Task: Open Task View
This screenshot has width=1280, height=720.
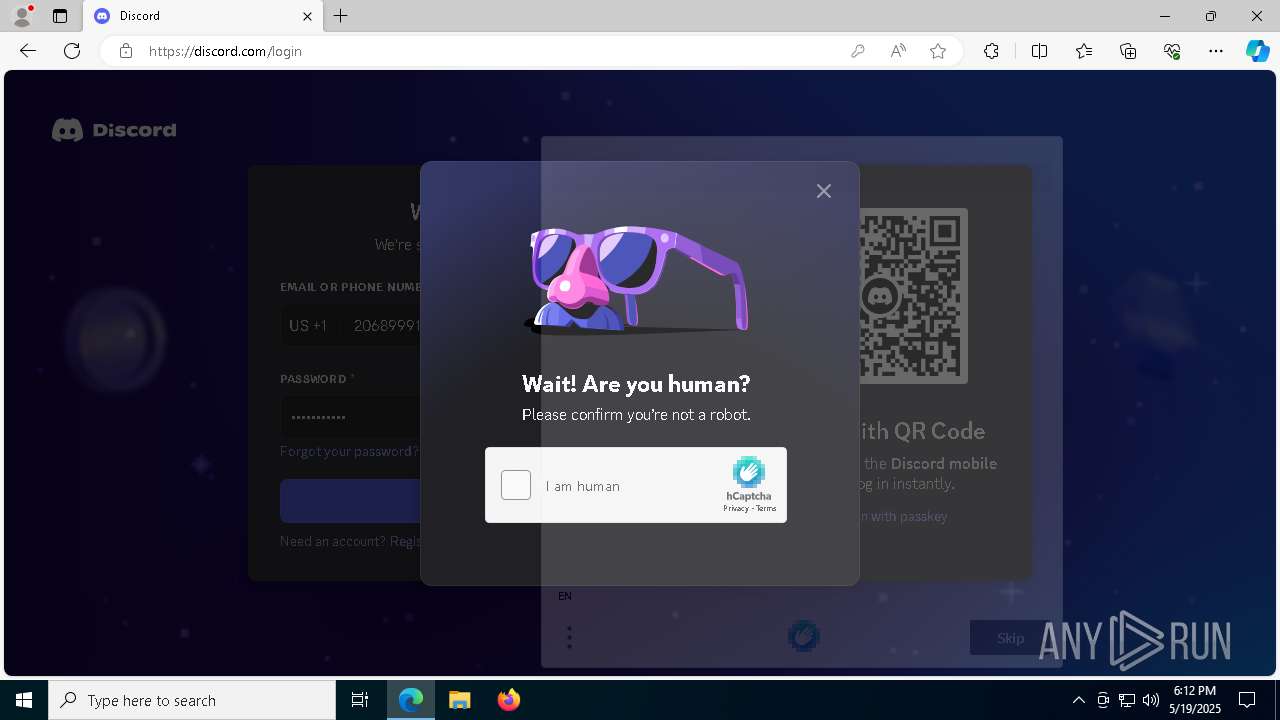Action: 360,700
